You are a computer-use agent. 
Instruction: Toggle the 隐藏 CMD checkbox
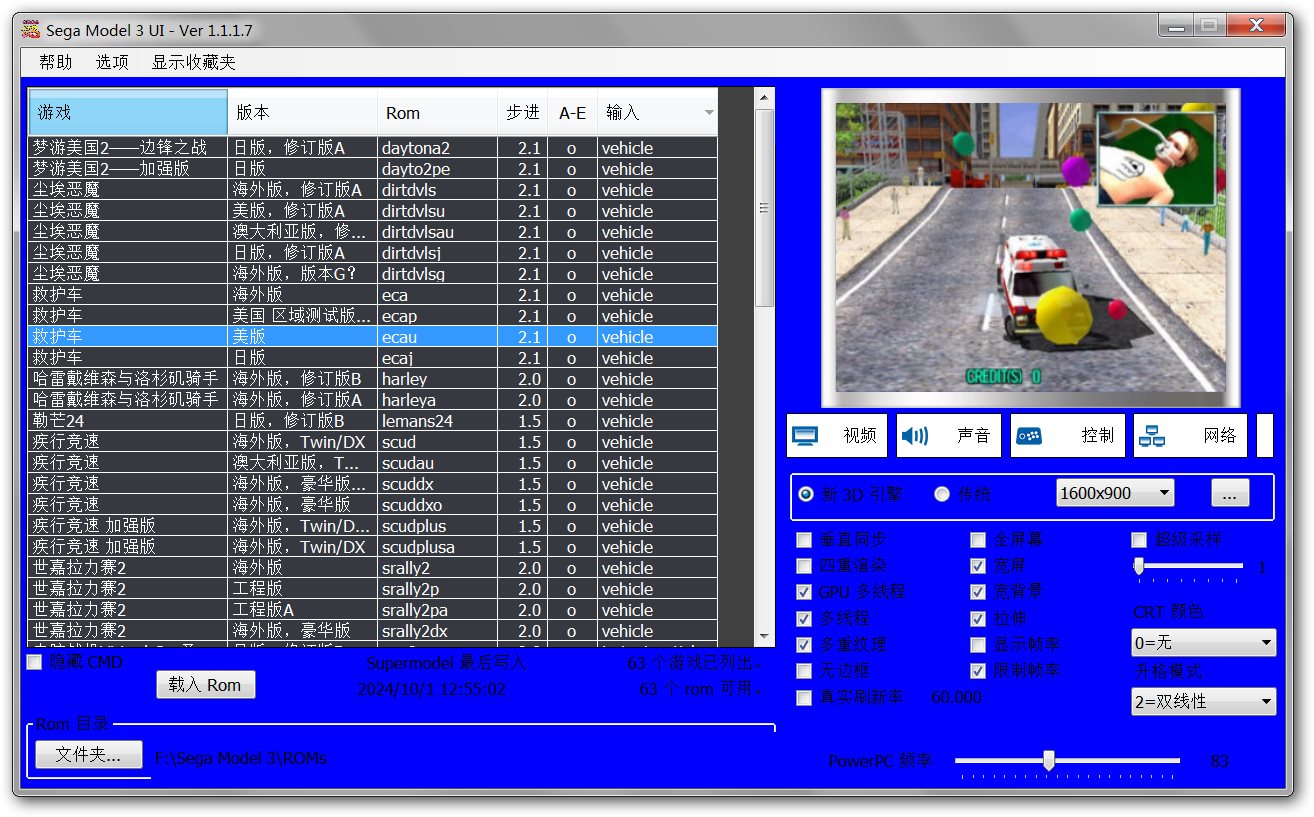tap(35, 662)
